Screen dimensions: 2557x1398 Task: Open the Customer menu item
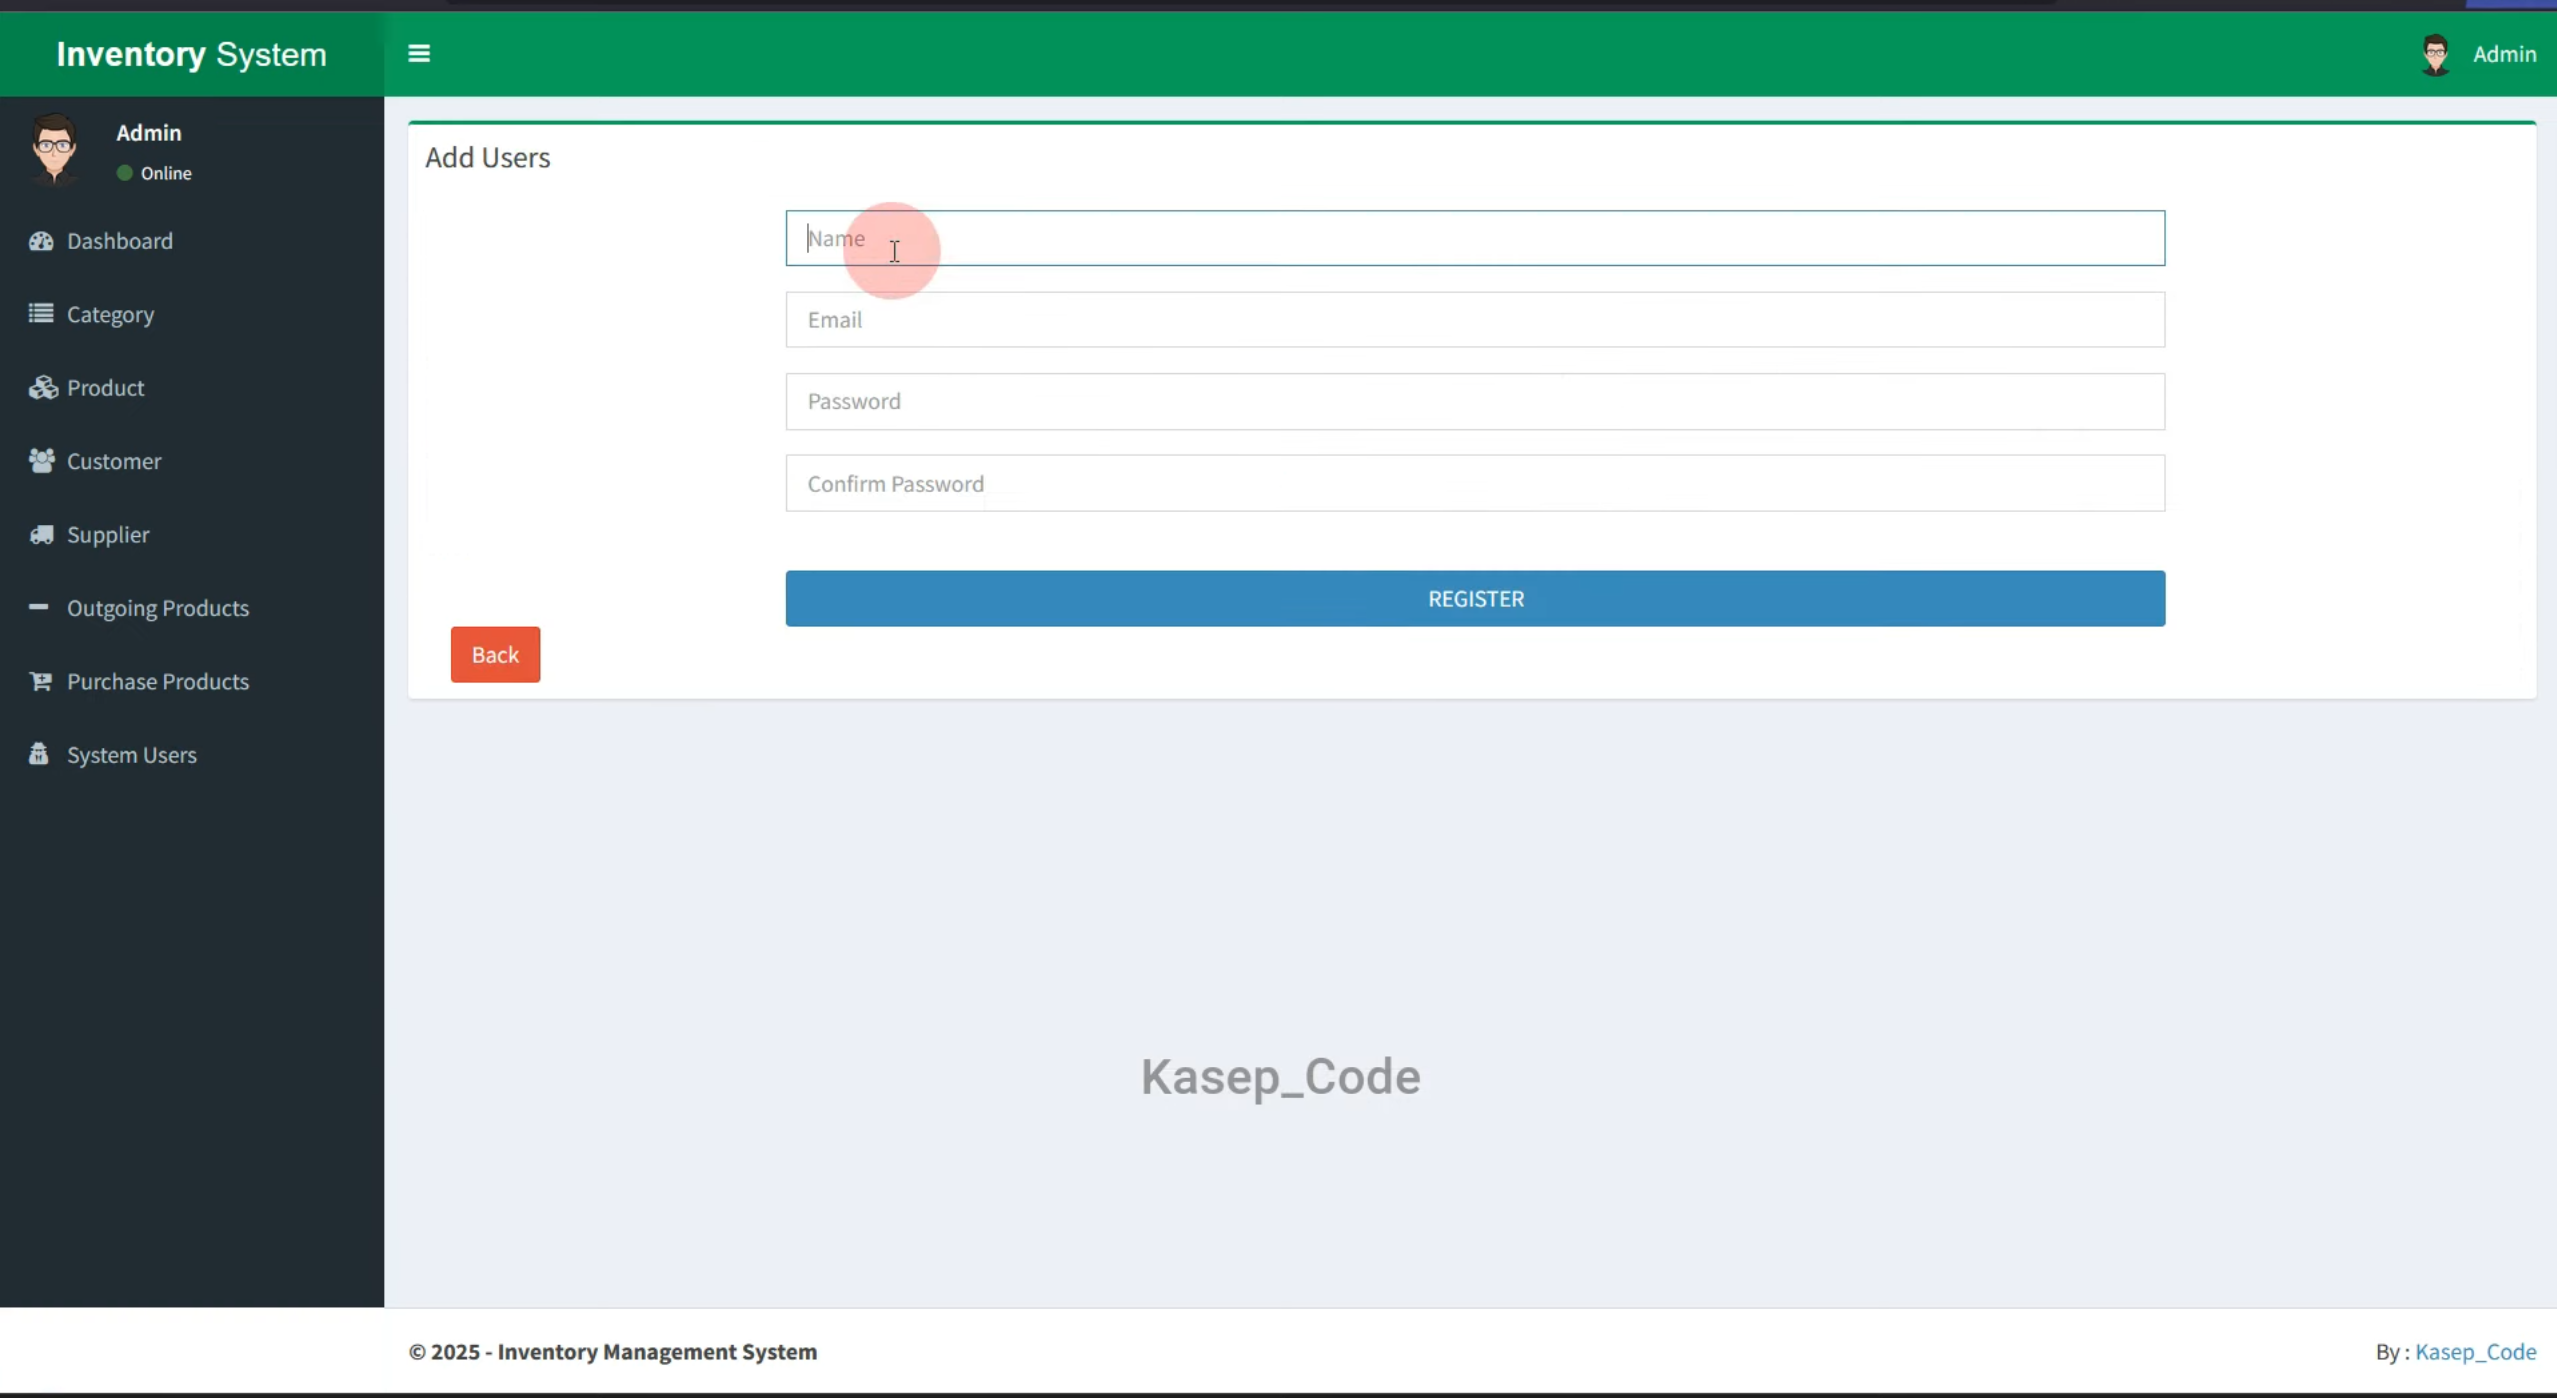click(x=192, y=461)
